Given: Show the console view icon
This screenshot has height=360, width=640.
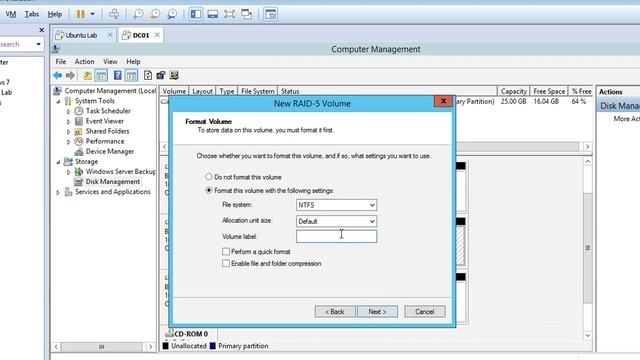Looking at the screenshot, I should (270, 14).
